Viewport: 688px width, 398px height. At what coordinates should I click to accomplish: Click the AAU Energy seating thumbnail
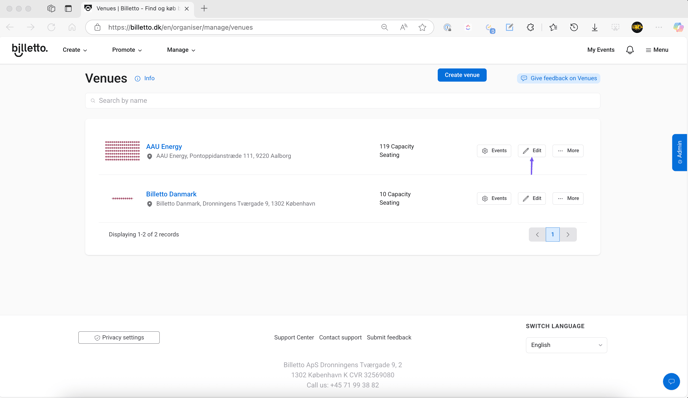[122, 151]
